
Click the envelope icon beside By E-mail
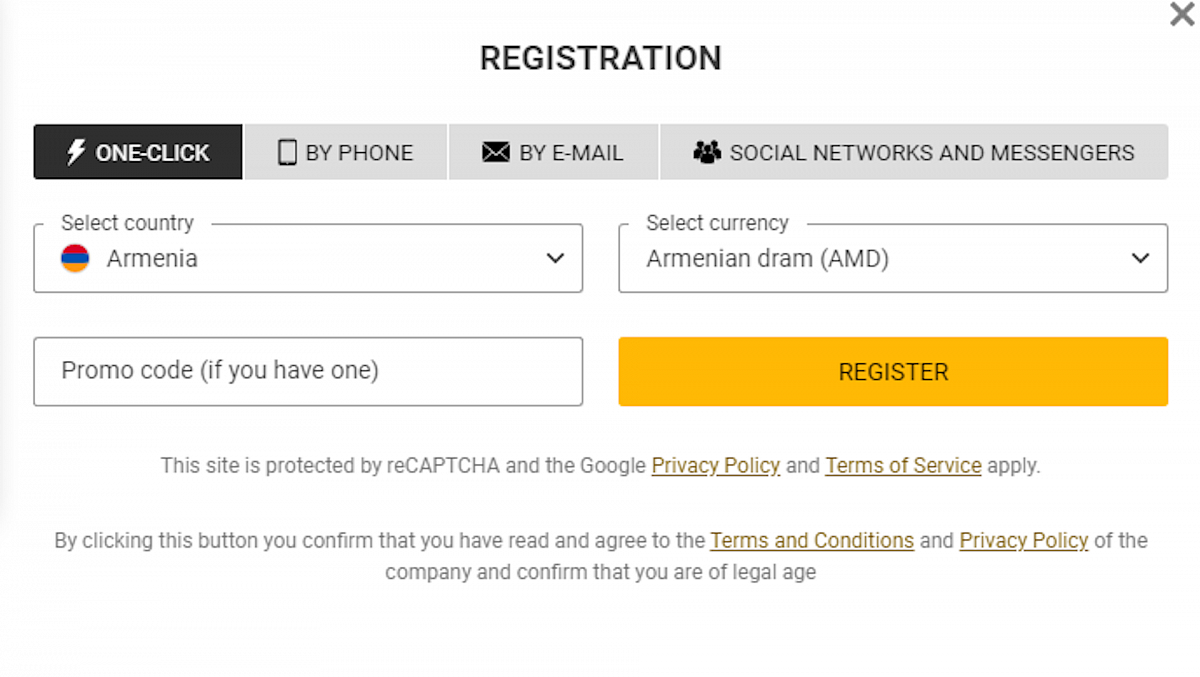[495, 152]
